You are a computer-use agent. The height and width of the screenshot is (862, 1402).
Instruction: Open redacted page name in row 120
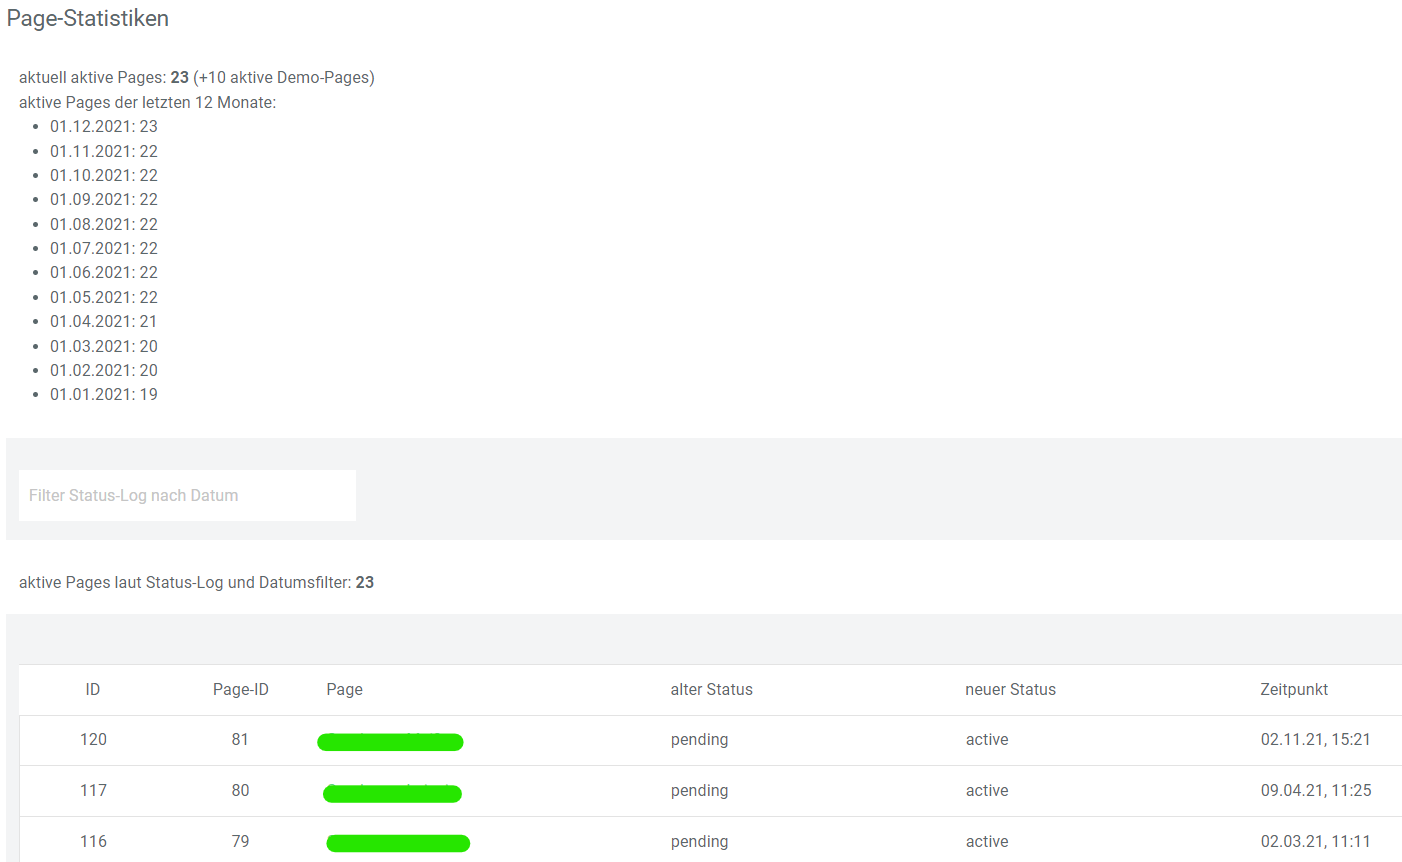tap(390, 741)
